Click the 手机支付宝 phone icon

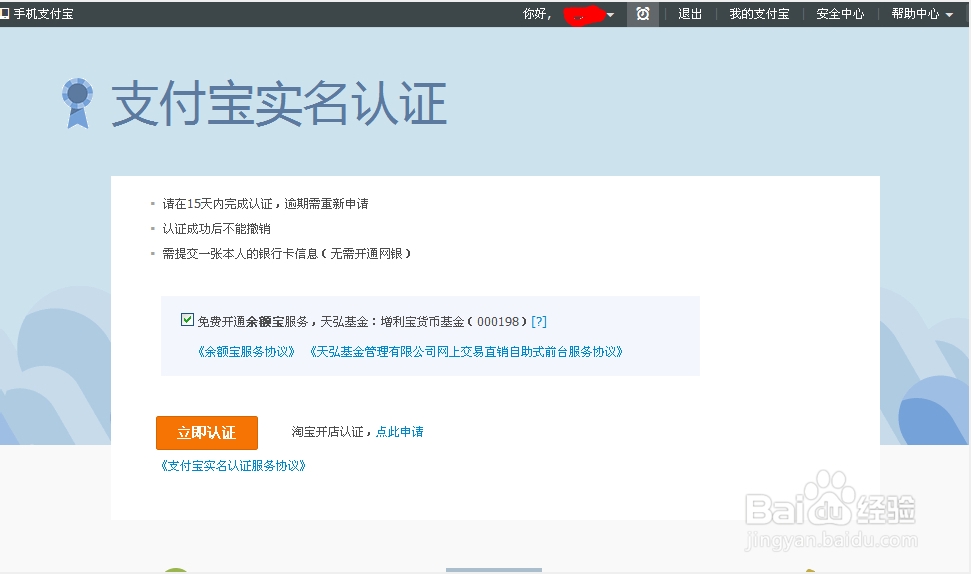click(x=4, y=13)
